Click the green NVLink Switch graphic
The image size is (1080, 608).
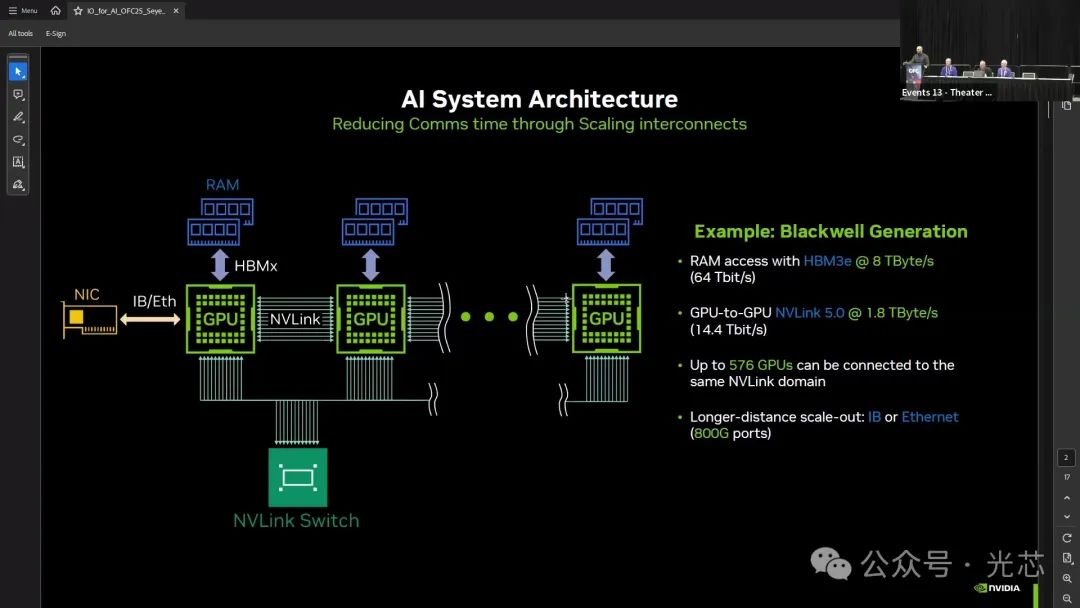tap(298, 477)
